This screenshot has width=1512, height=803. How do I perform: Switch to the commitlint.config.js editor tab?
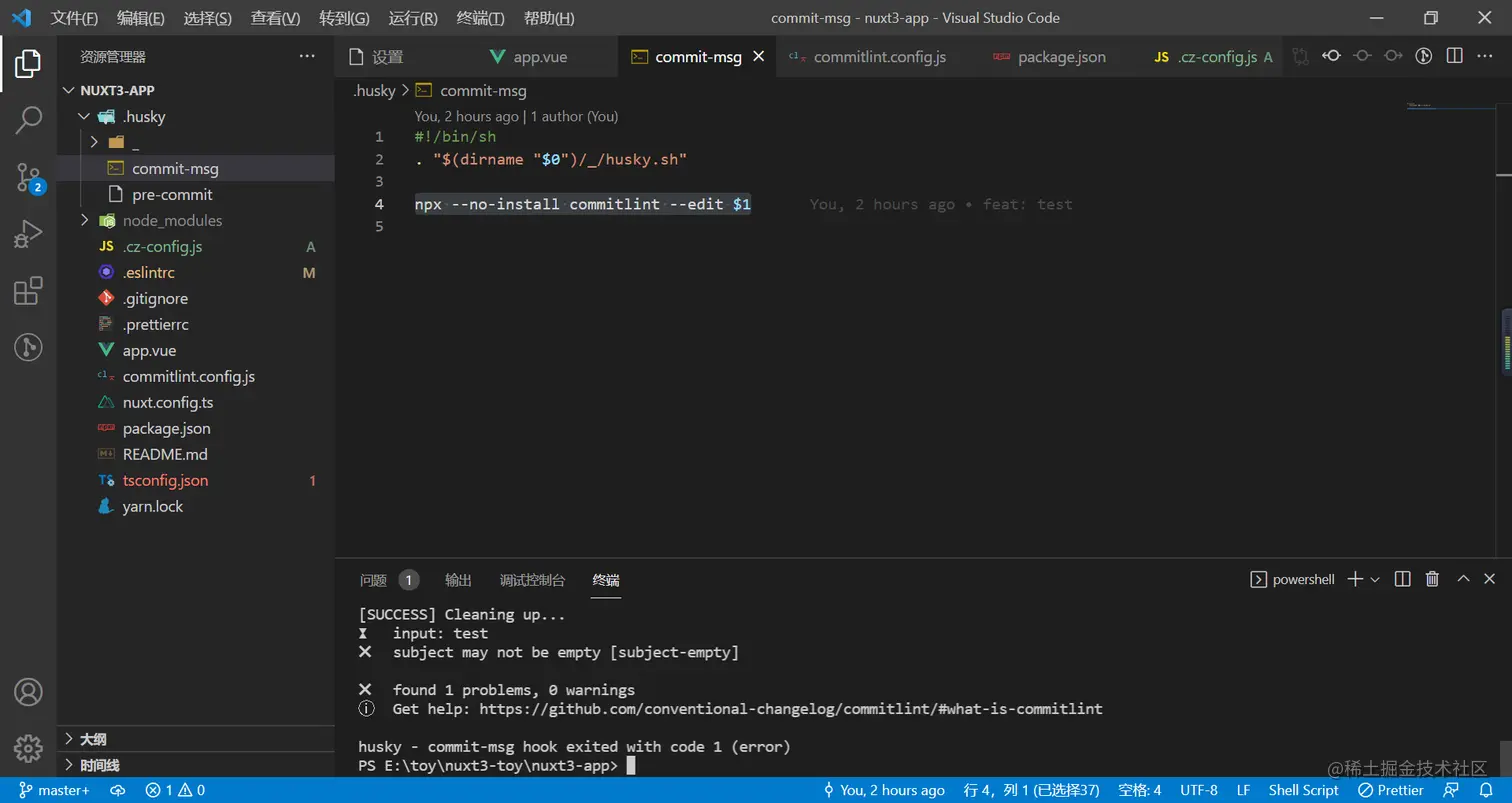879,57
